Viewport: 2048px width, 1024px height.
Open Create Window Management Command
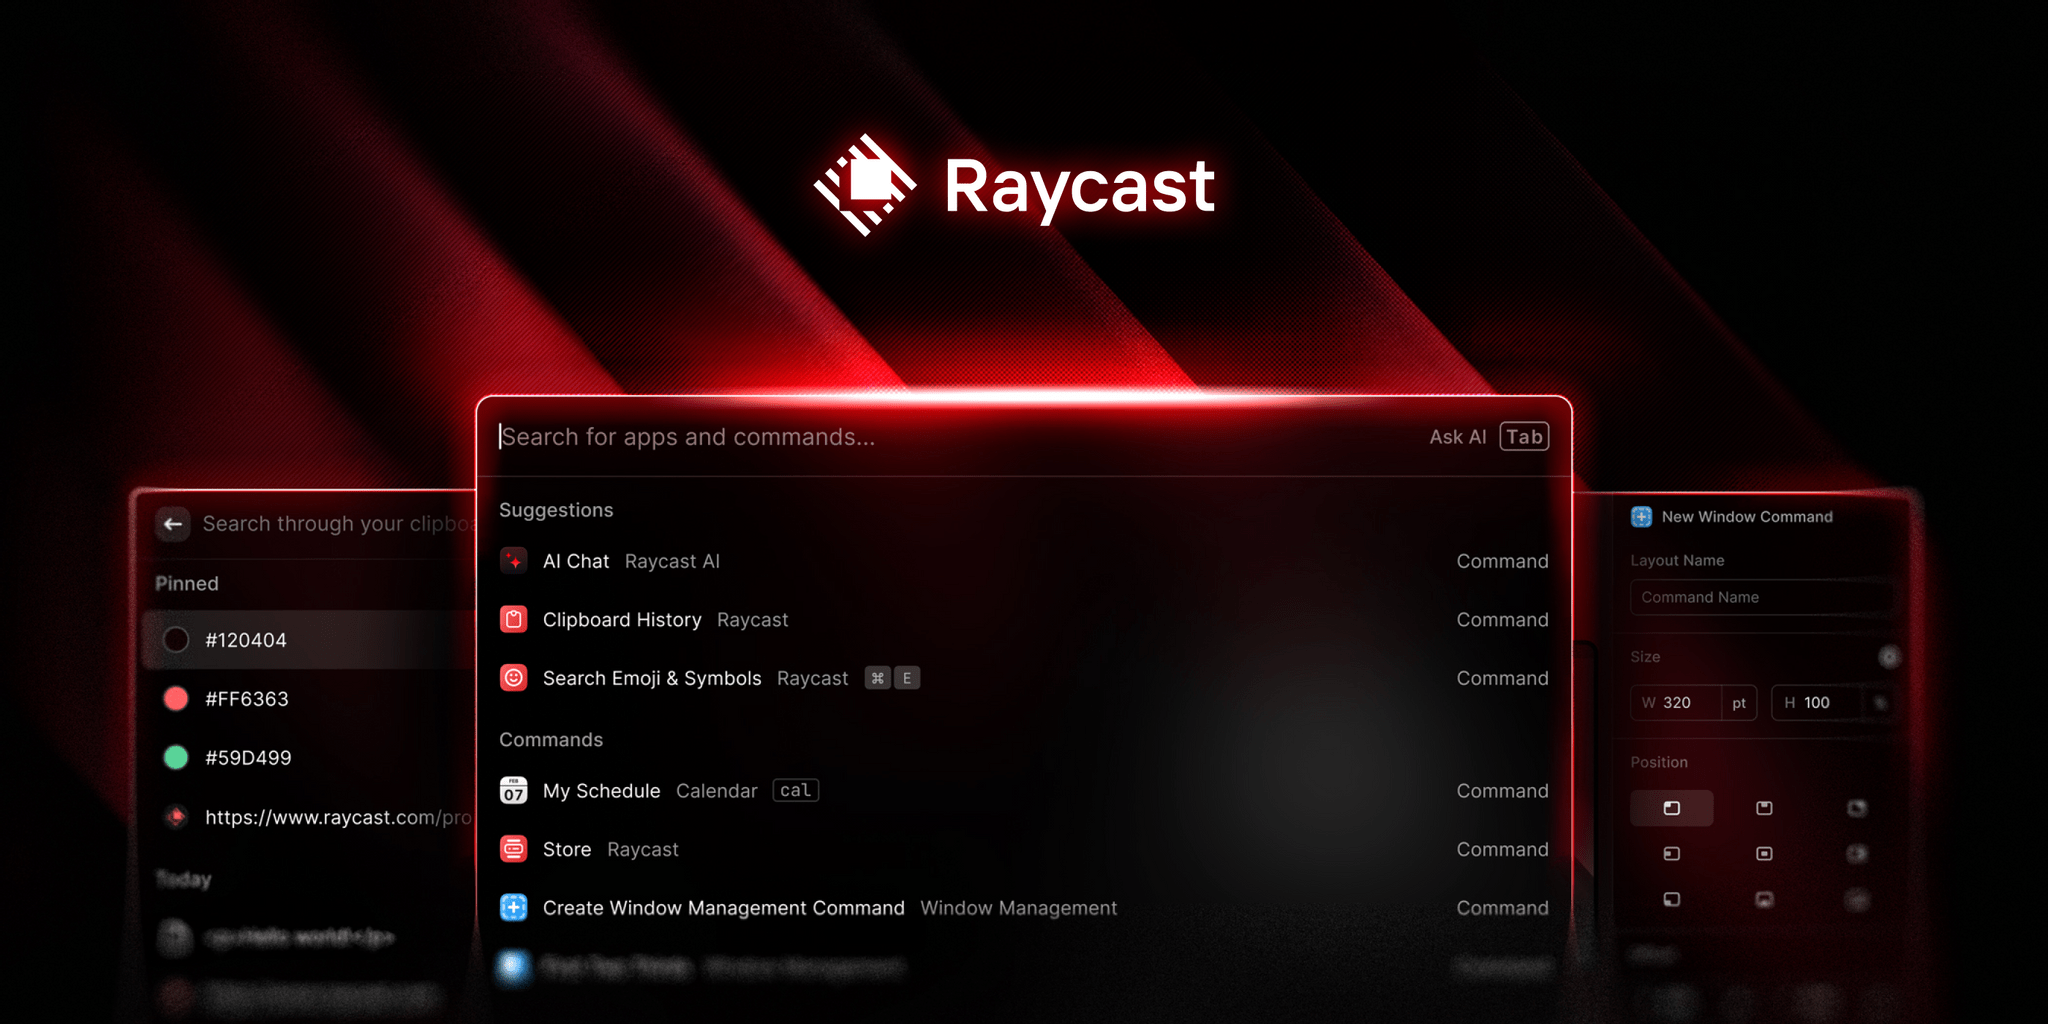1024,908
